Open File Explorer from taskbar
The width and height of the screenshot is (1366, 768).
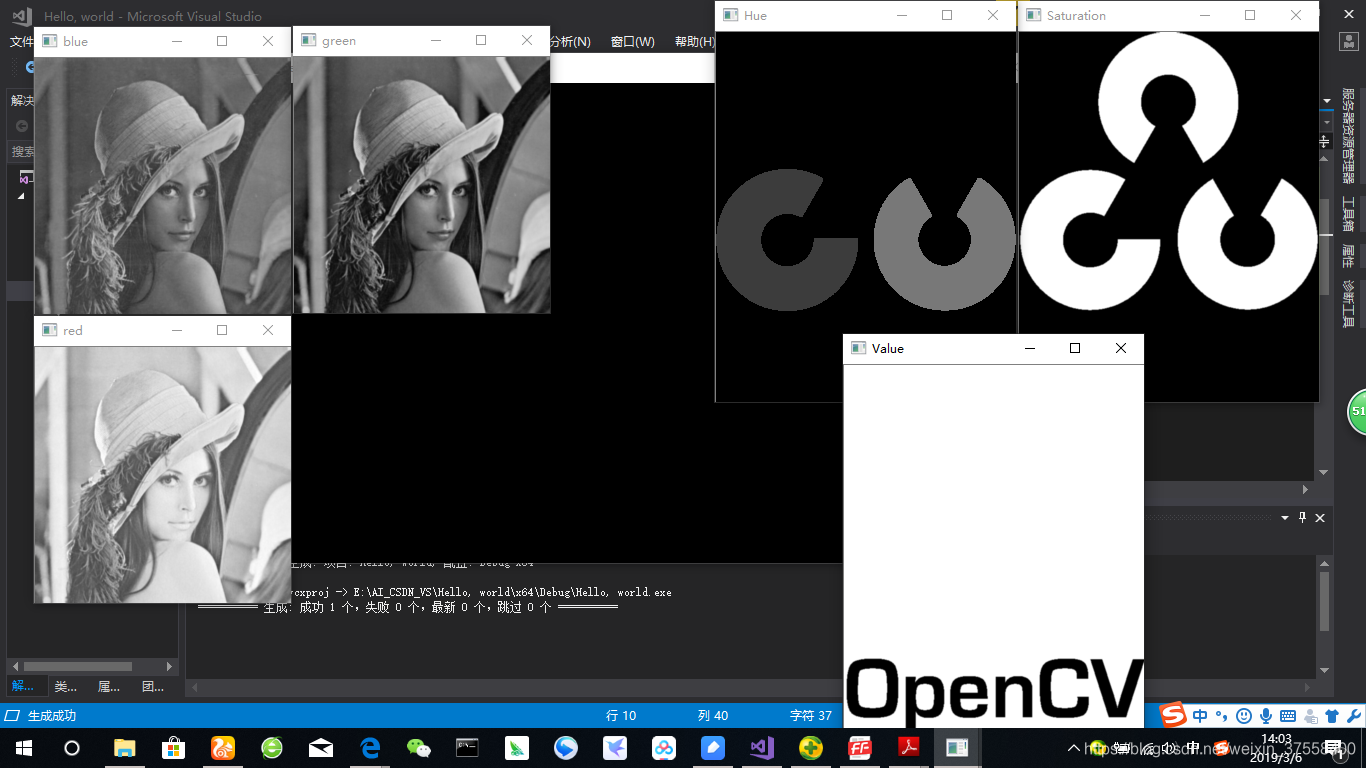coord(125,747)
